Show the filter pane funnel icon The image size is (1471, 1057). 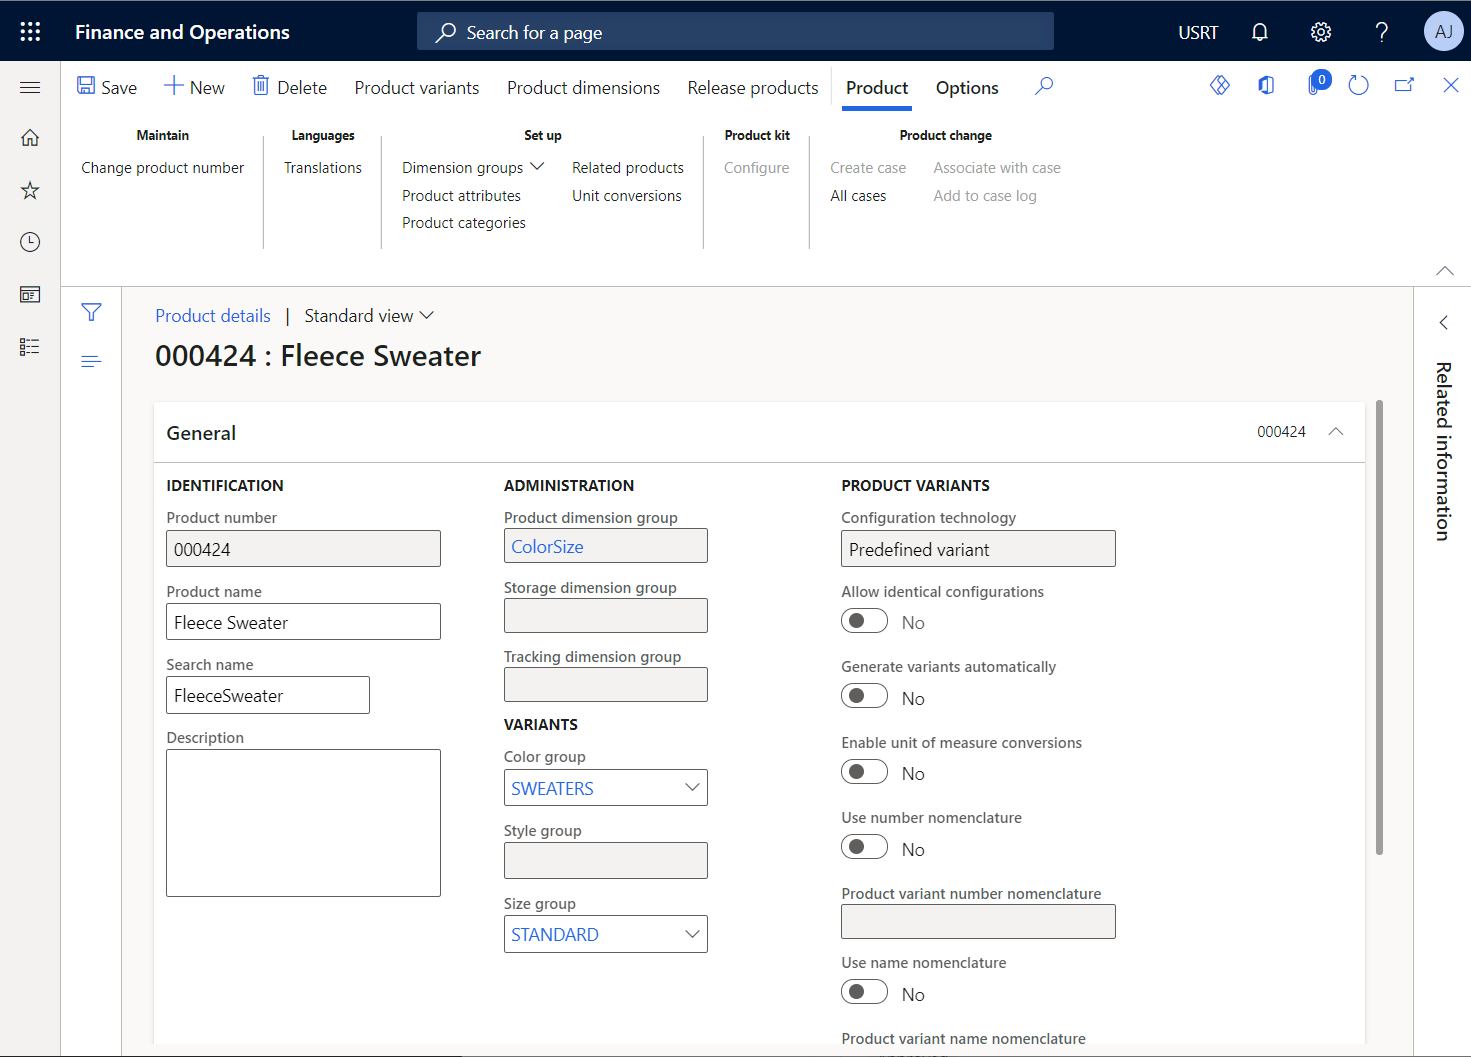(91, 313)
